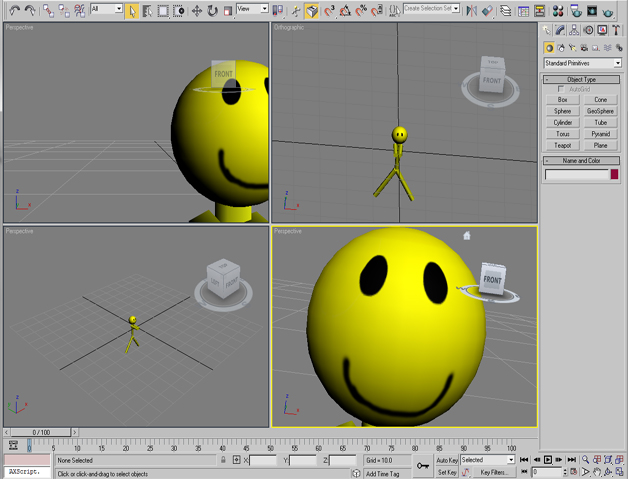Expand the Create Selection Set dropdown
Image resolution: width=628 pixels, height=479 pixels.
pos(456,9)
